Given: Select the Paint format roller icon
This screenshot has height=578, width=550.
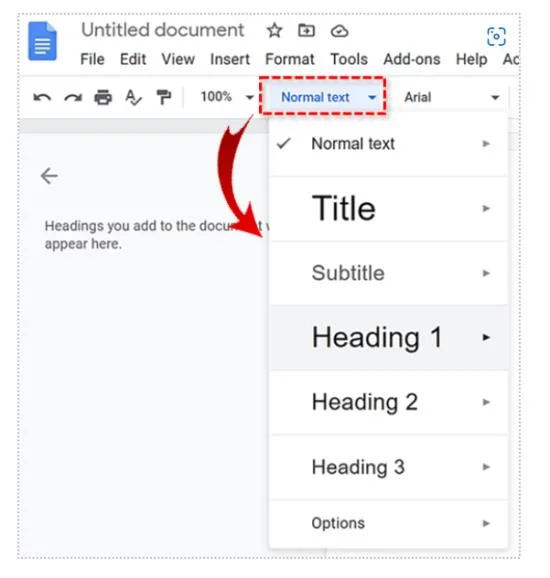Looking at the screenshot, I should (163, 97).
